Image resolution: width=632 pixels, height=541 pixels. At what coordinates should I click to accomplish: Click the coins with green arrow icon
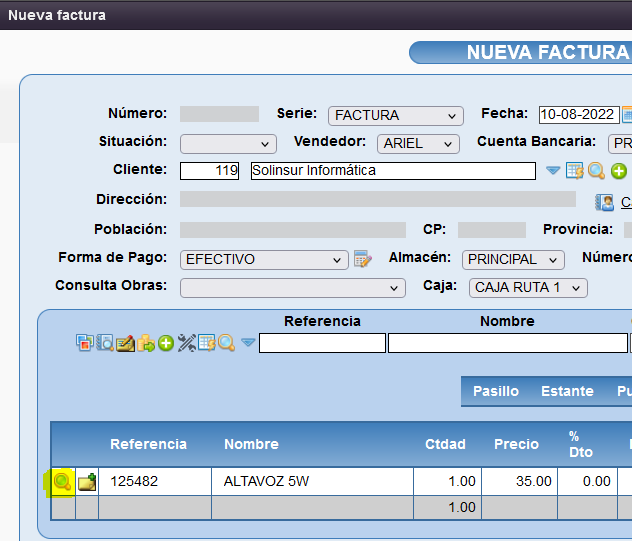click(146, 343)
